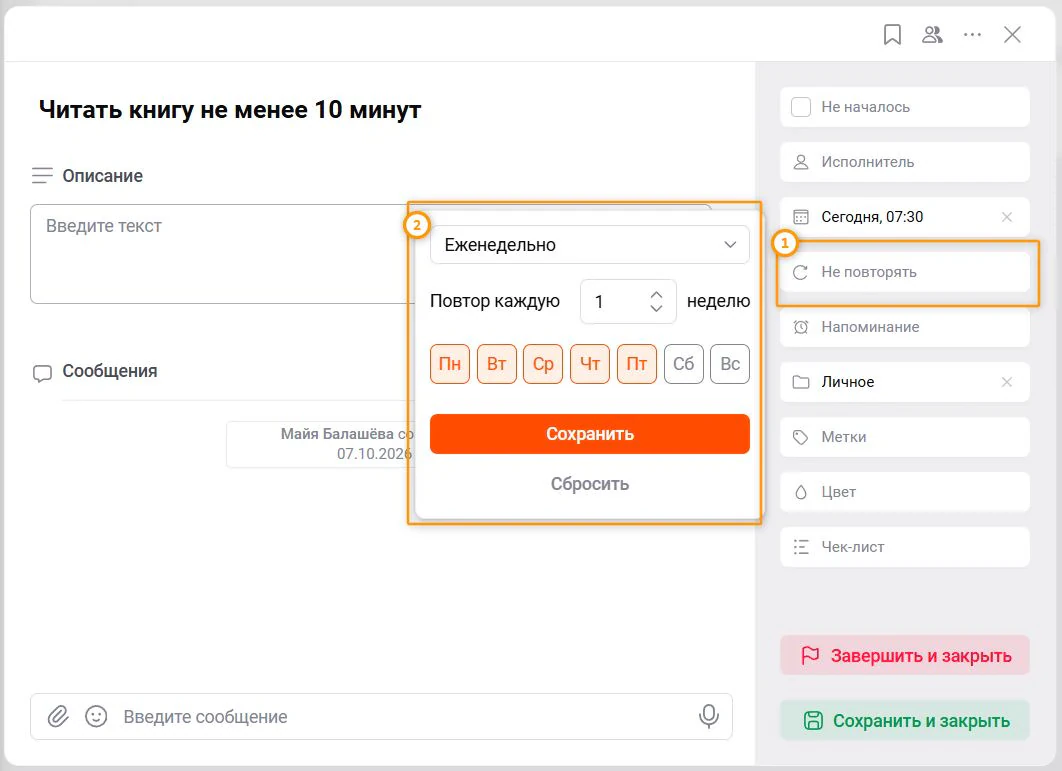Toggle Wednesday (Ср) in the repeat days
Screen dimensions: 1062x771
pyautogui.click(x=543, y=364)
